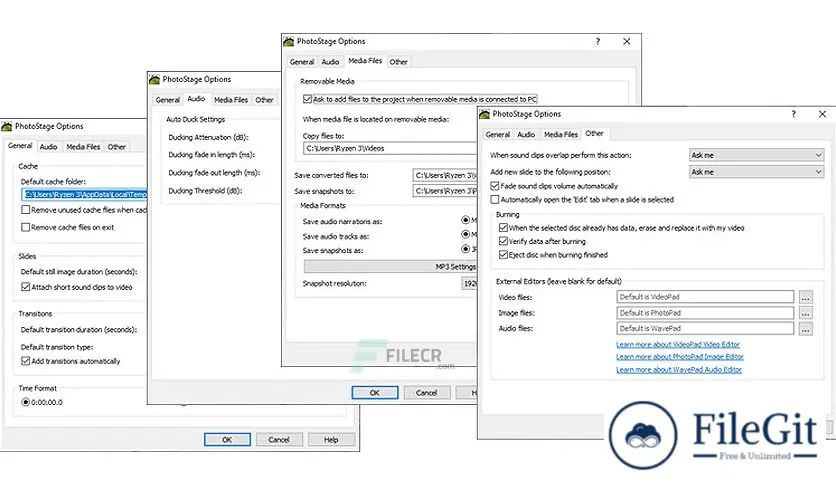This screenshot has height=484, width=836.
Task: Toggle Fade sound clips volume automatically
Action: point(495,186)
